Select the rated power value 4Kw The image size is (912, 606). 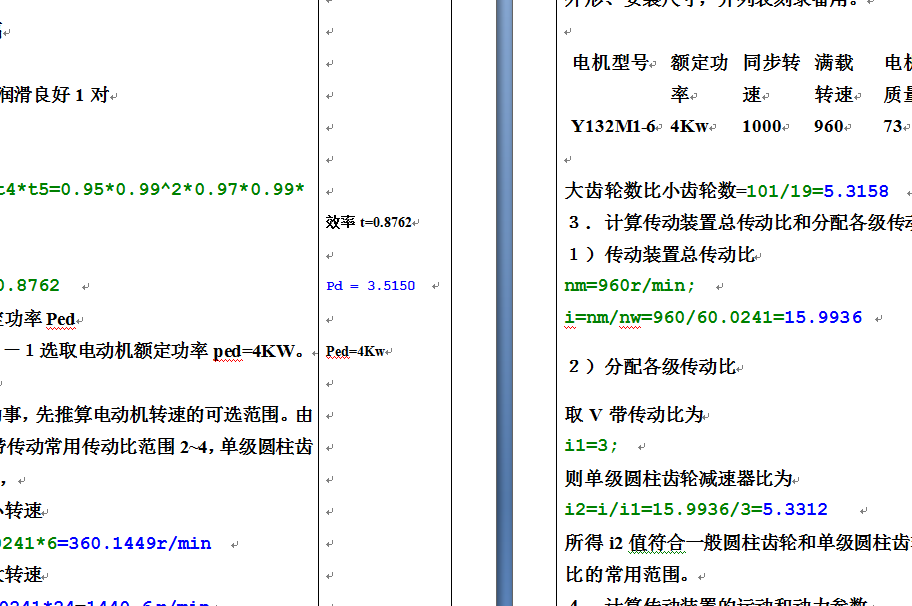[689, 126]
